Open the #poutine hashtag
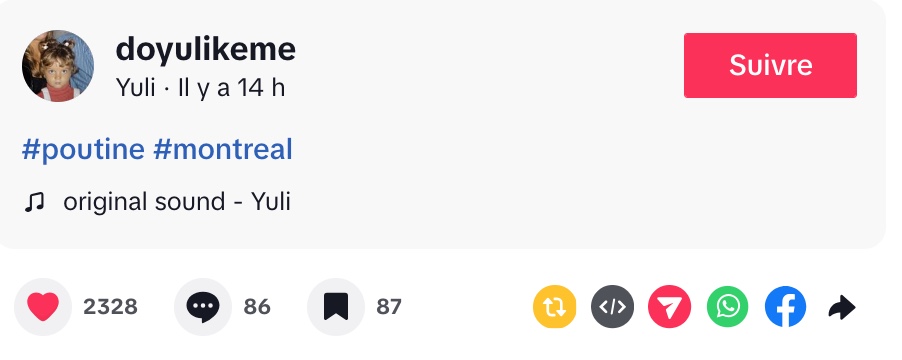Image resolution: width=902 pixels, height=360 pixels. (x=83, y=150)
